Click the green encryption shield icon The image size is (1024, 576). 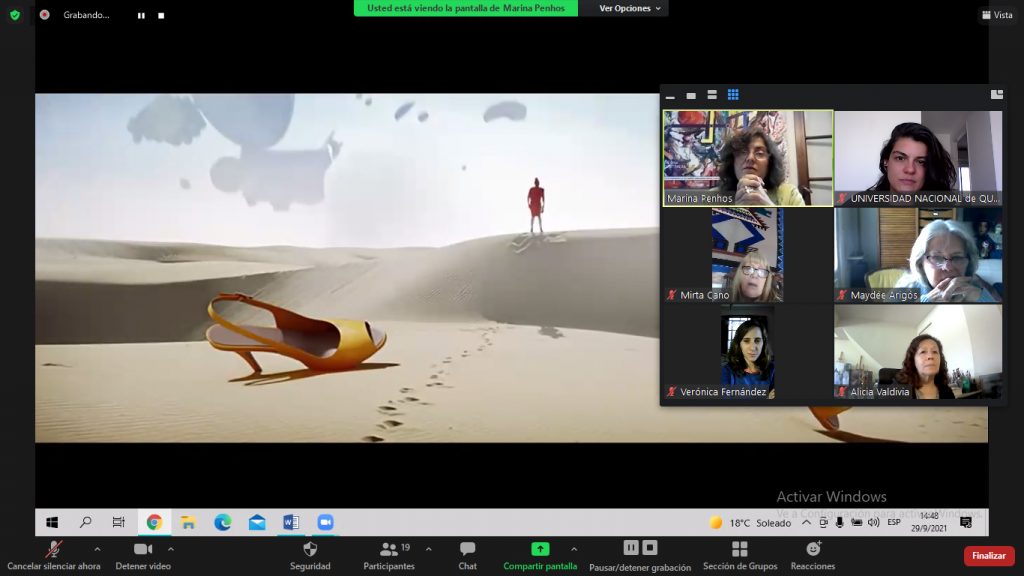pyautogui.click(x=14, y=15)
